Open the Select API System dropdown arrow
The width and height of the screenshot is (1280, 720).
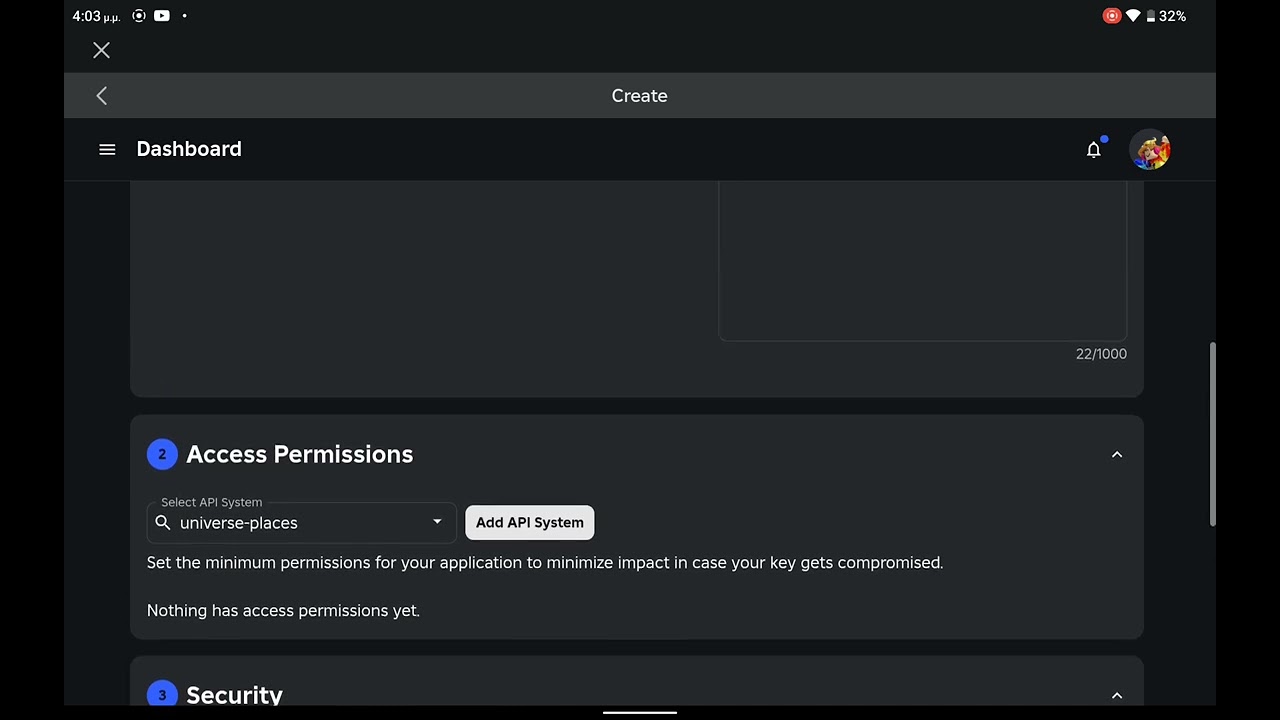(437, 522)
